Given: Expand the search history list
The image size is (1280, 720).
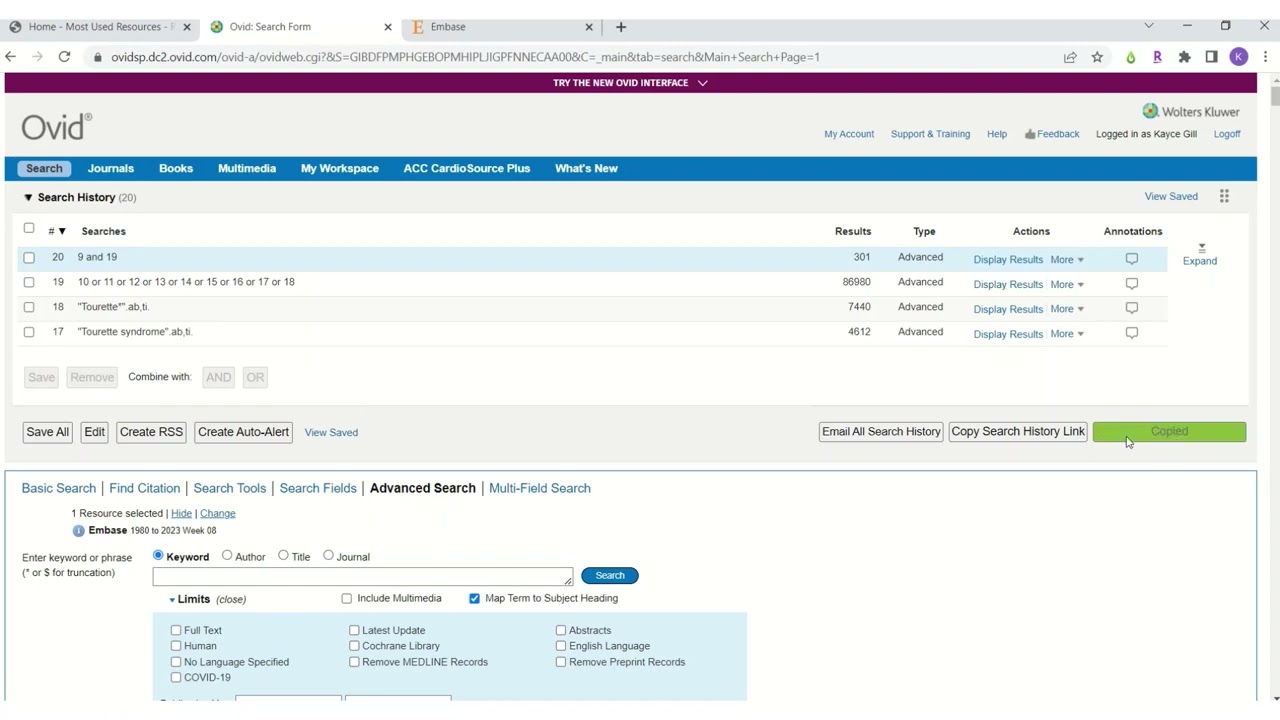Looking at the screenshot, I should point(1200,254).
